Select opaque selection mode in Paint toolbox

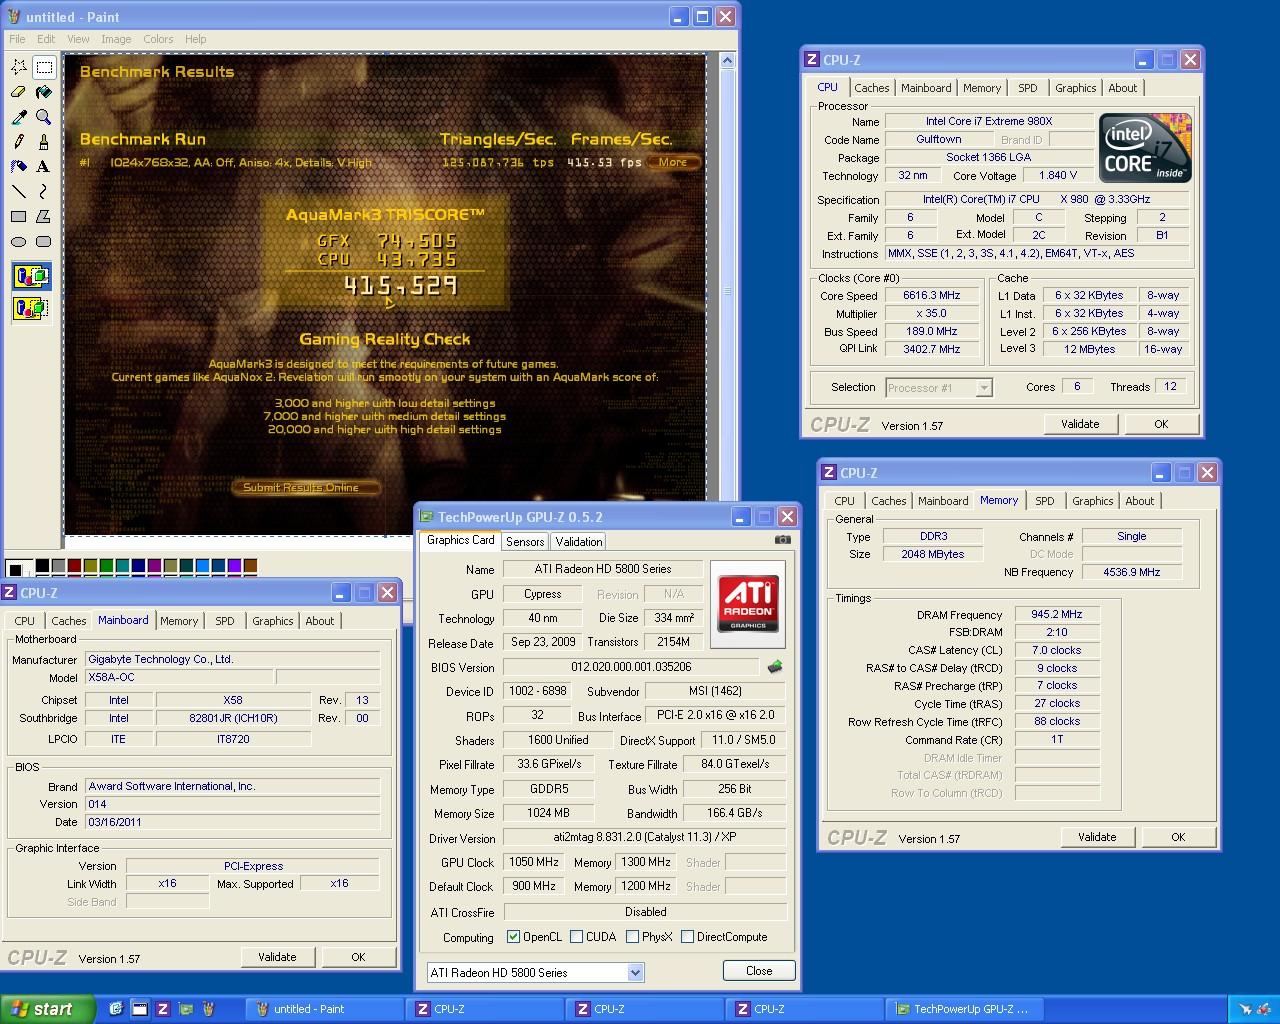tap(31, 276)
